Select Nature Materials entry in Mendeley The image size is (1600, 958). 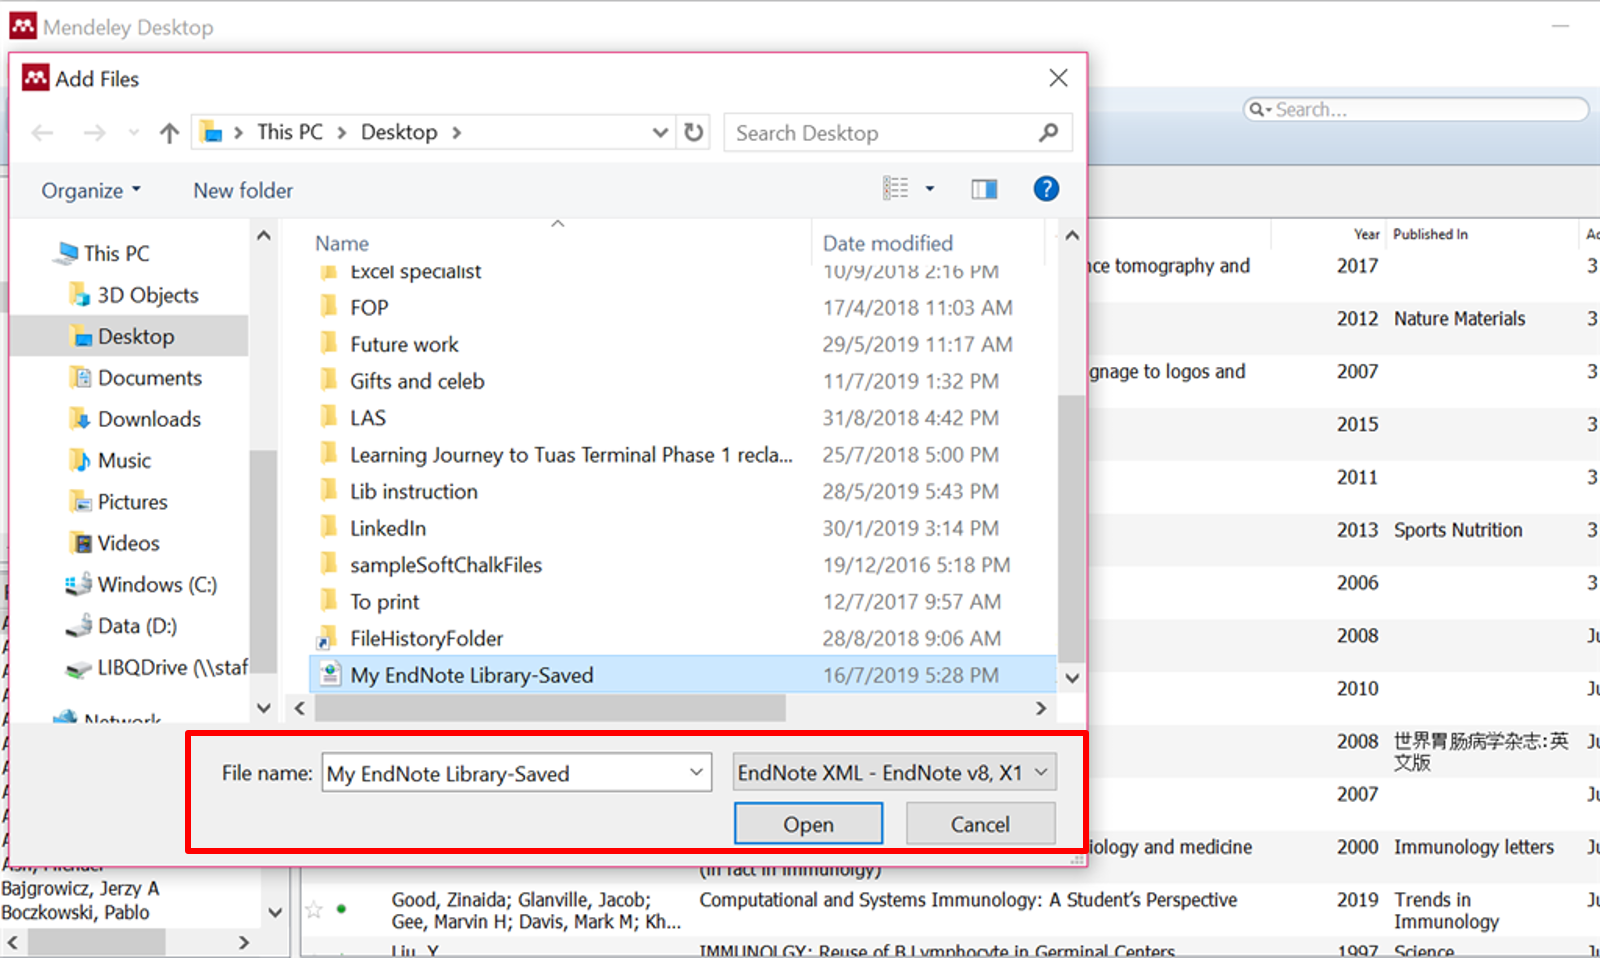(x=1459, y=319)
